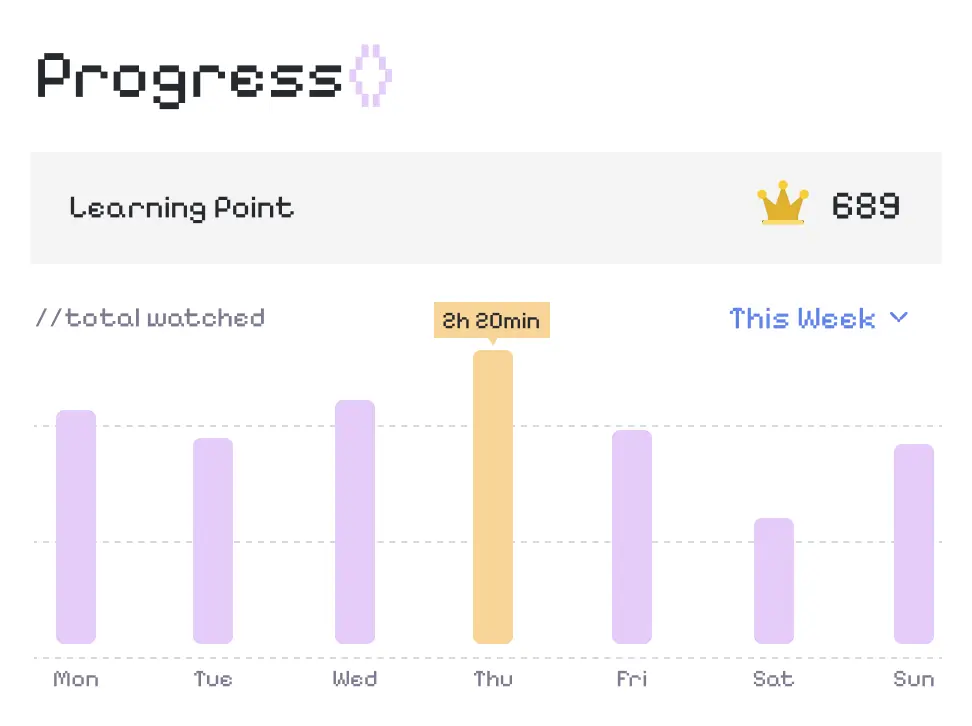
Task: Click the Progress heading title
Action: [x=190, y=76]
